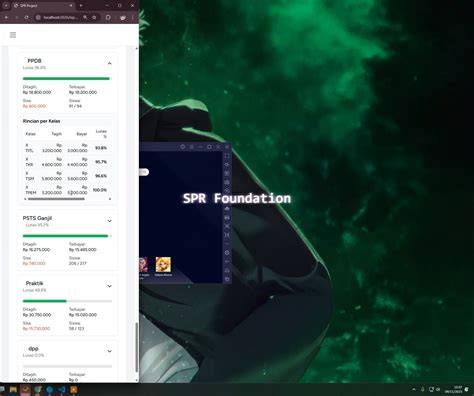Click the Praktik half-filled progress bar
The width and height of the screenshot is (474, 396).
67,301
